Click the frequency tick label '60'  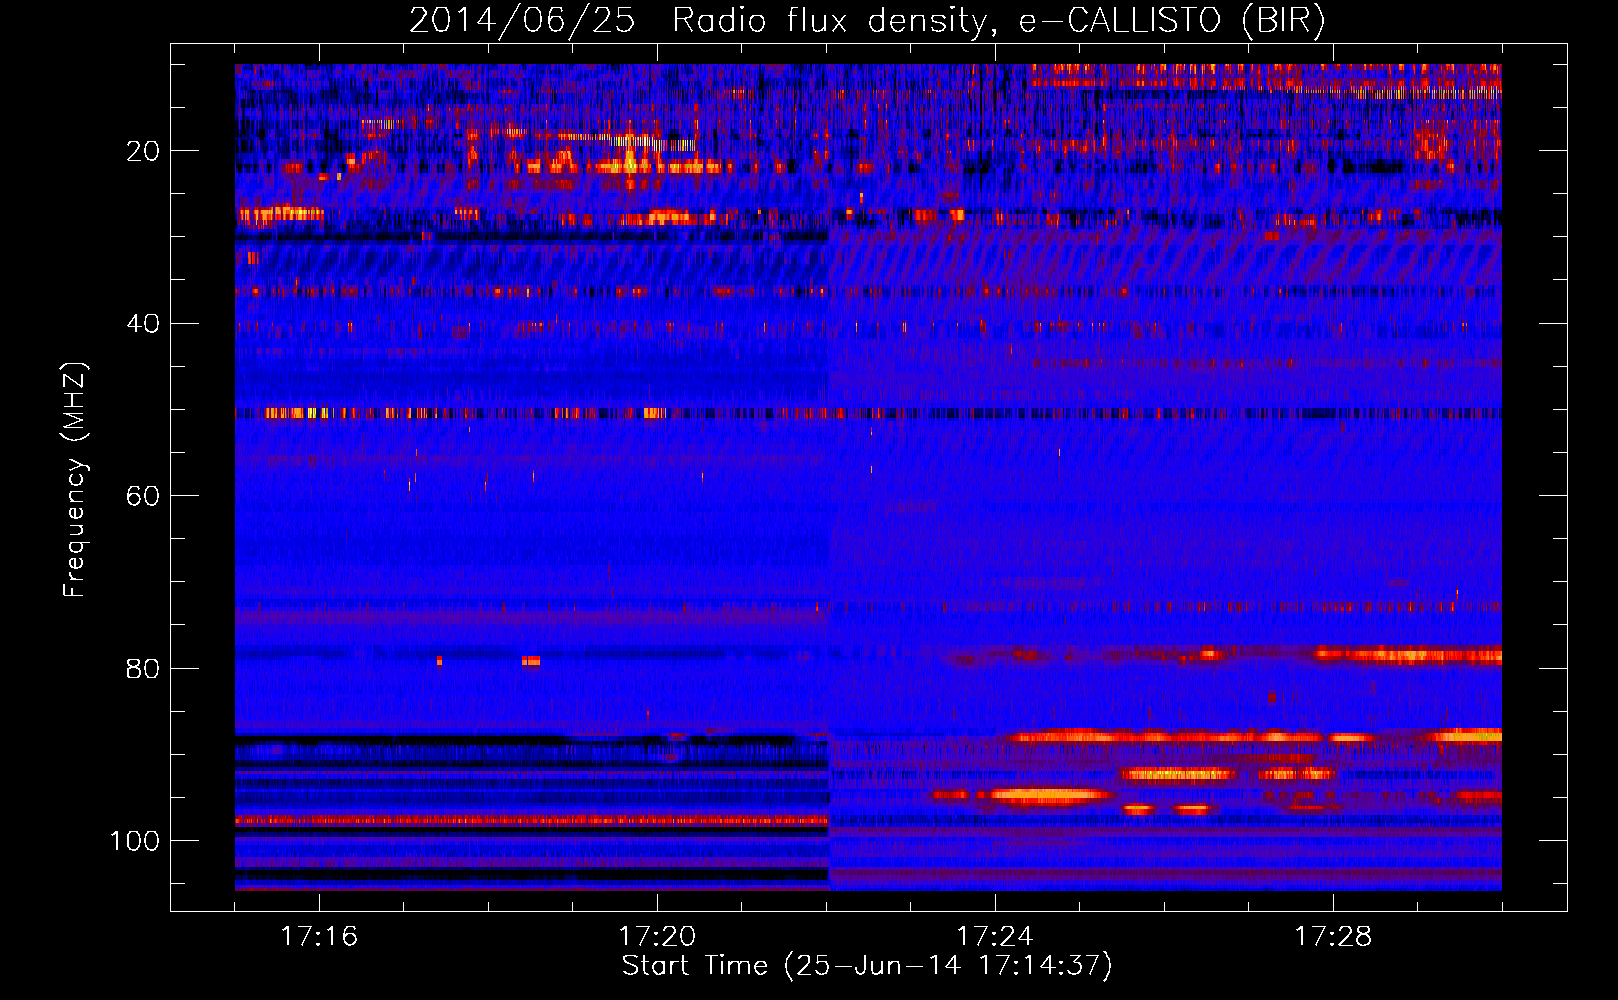tap(143, 496)
